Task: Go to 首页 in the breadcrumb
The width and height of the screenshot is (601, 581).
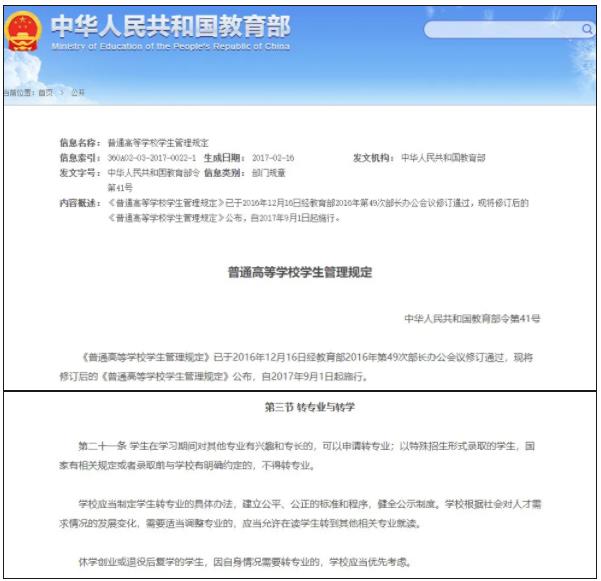Action: 45,92
